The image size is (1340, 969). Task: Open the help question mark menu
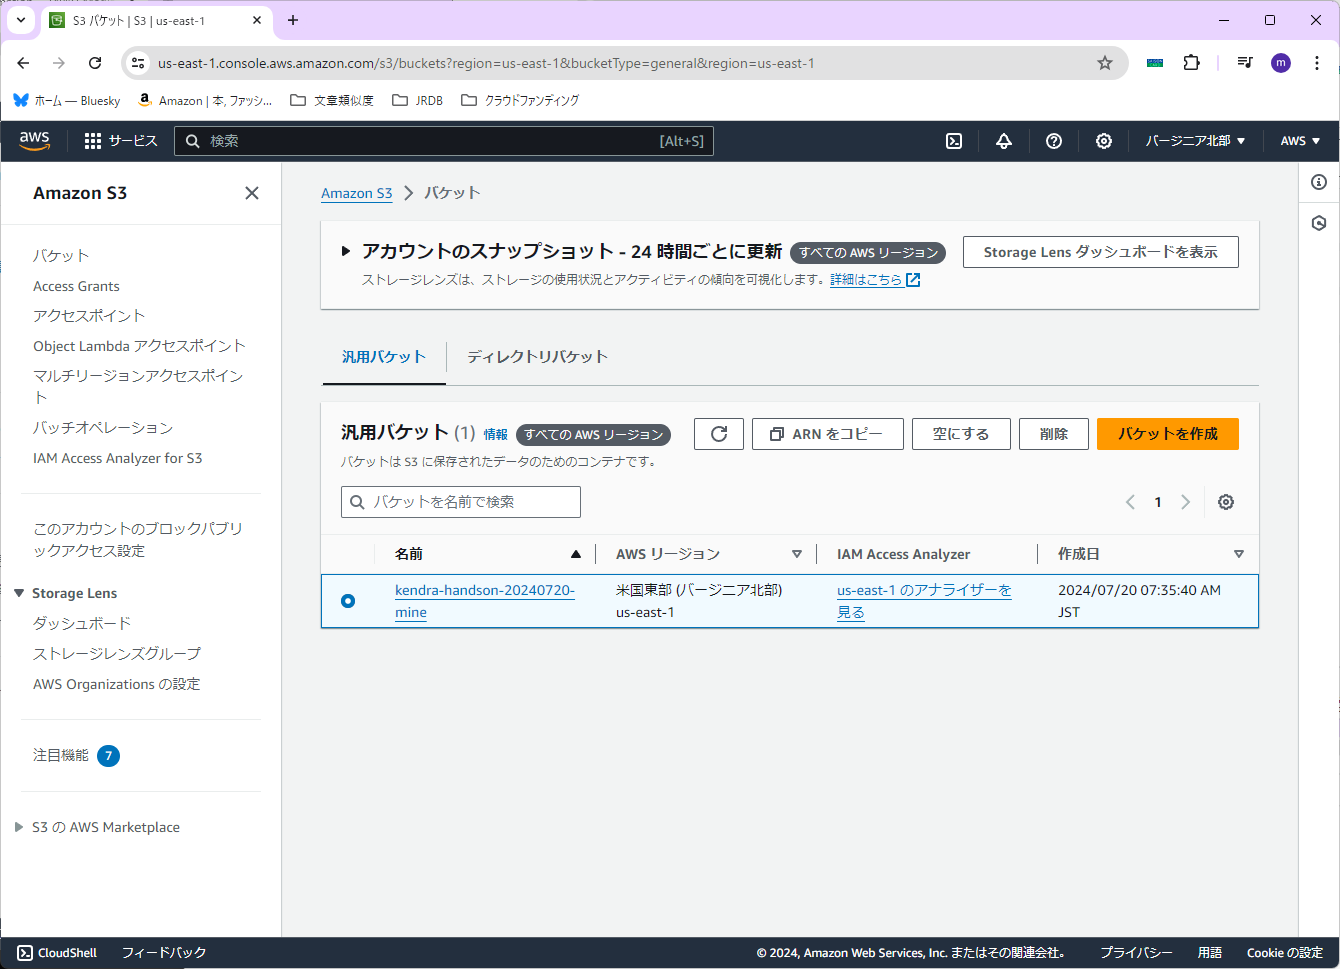click(1054, 141)
